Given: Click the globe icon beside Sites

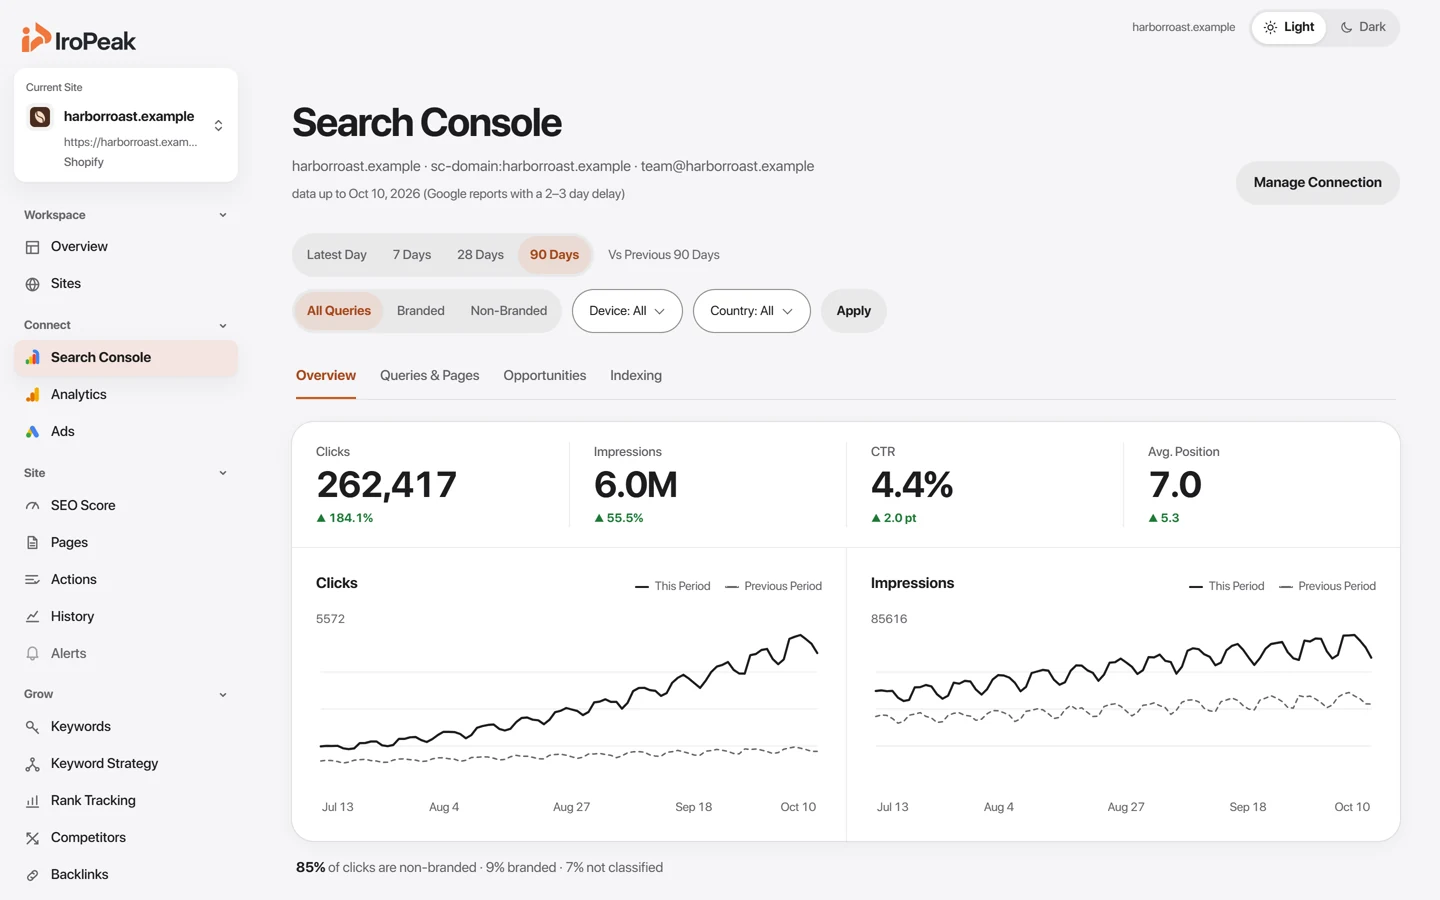Looking at the screenshot, I should click(32, 284).
